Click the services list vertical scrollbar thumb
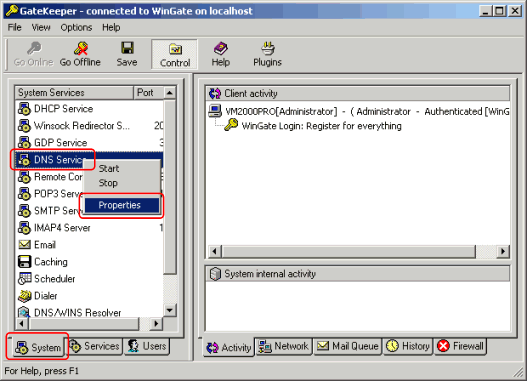 pos(170,187)
